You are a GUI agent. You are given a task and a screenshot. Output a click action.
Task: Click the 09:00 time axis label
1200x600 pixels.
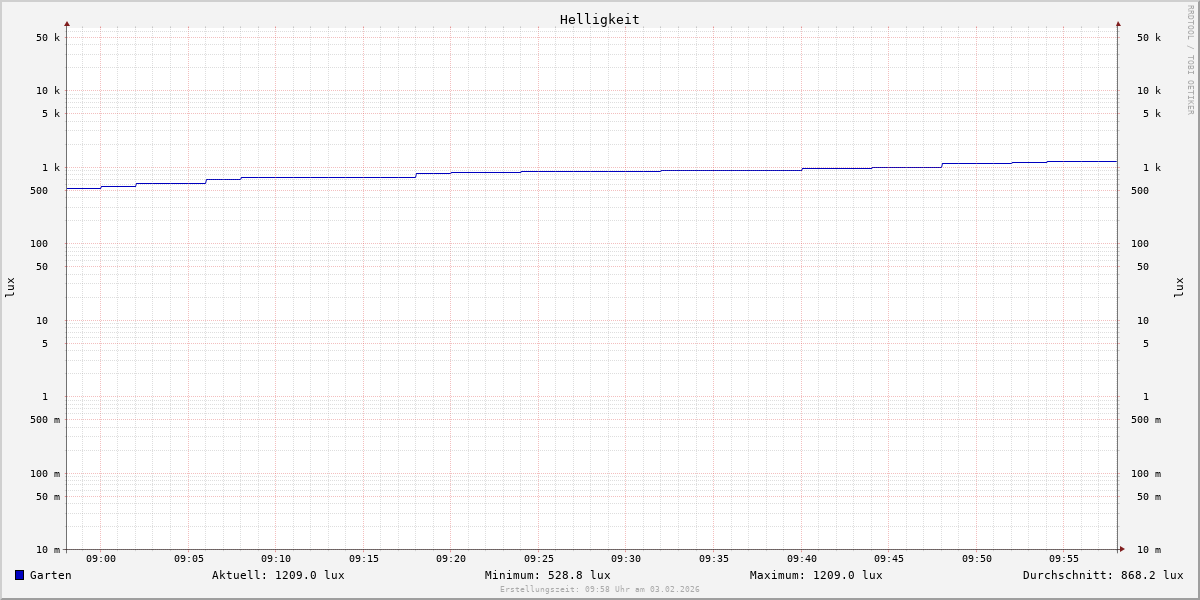(101, 559)
